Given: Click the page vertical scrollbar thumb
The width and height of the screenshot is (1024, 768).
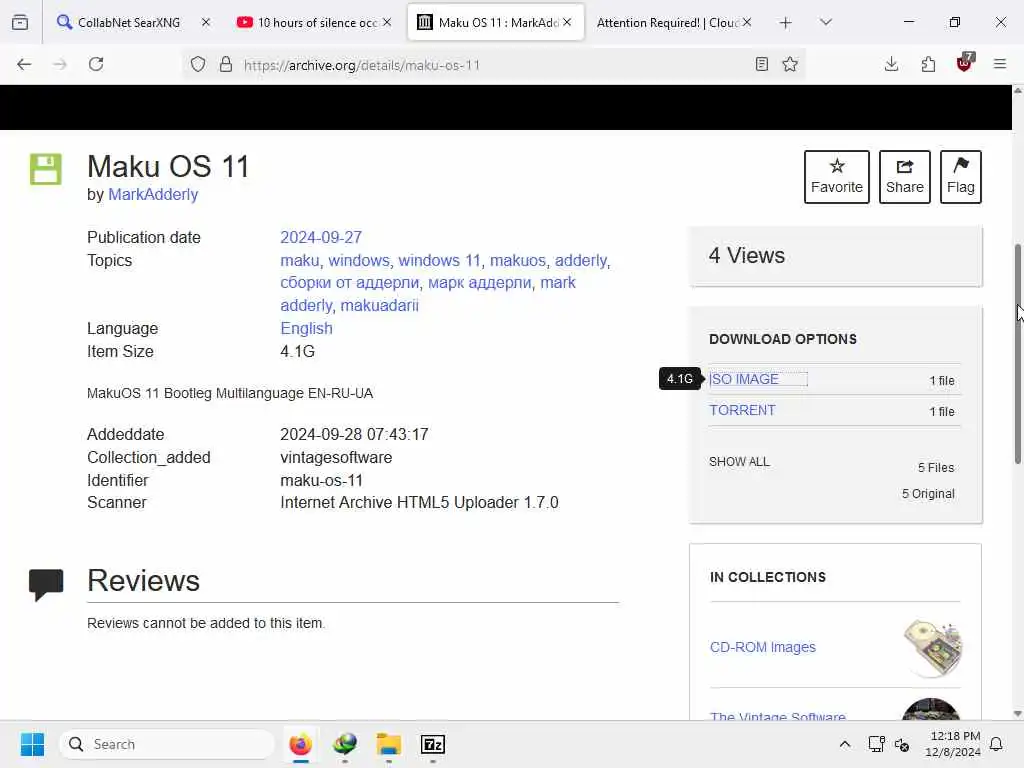Looking at the screenshot, I should (1017, 353).
